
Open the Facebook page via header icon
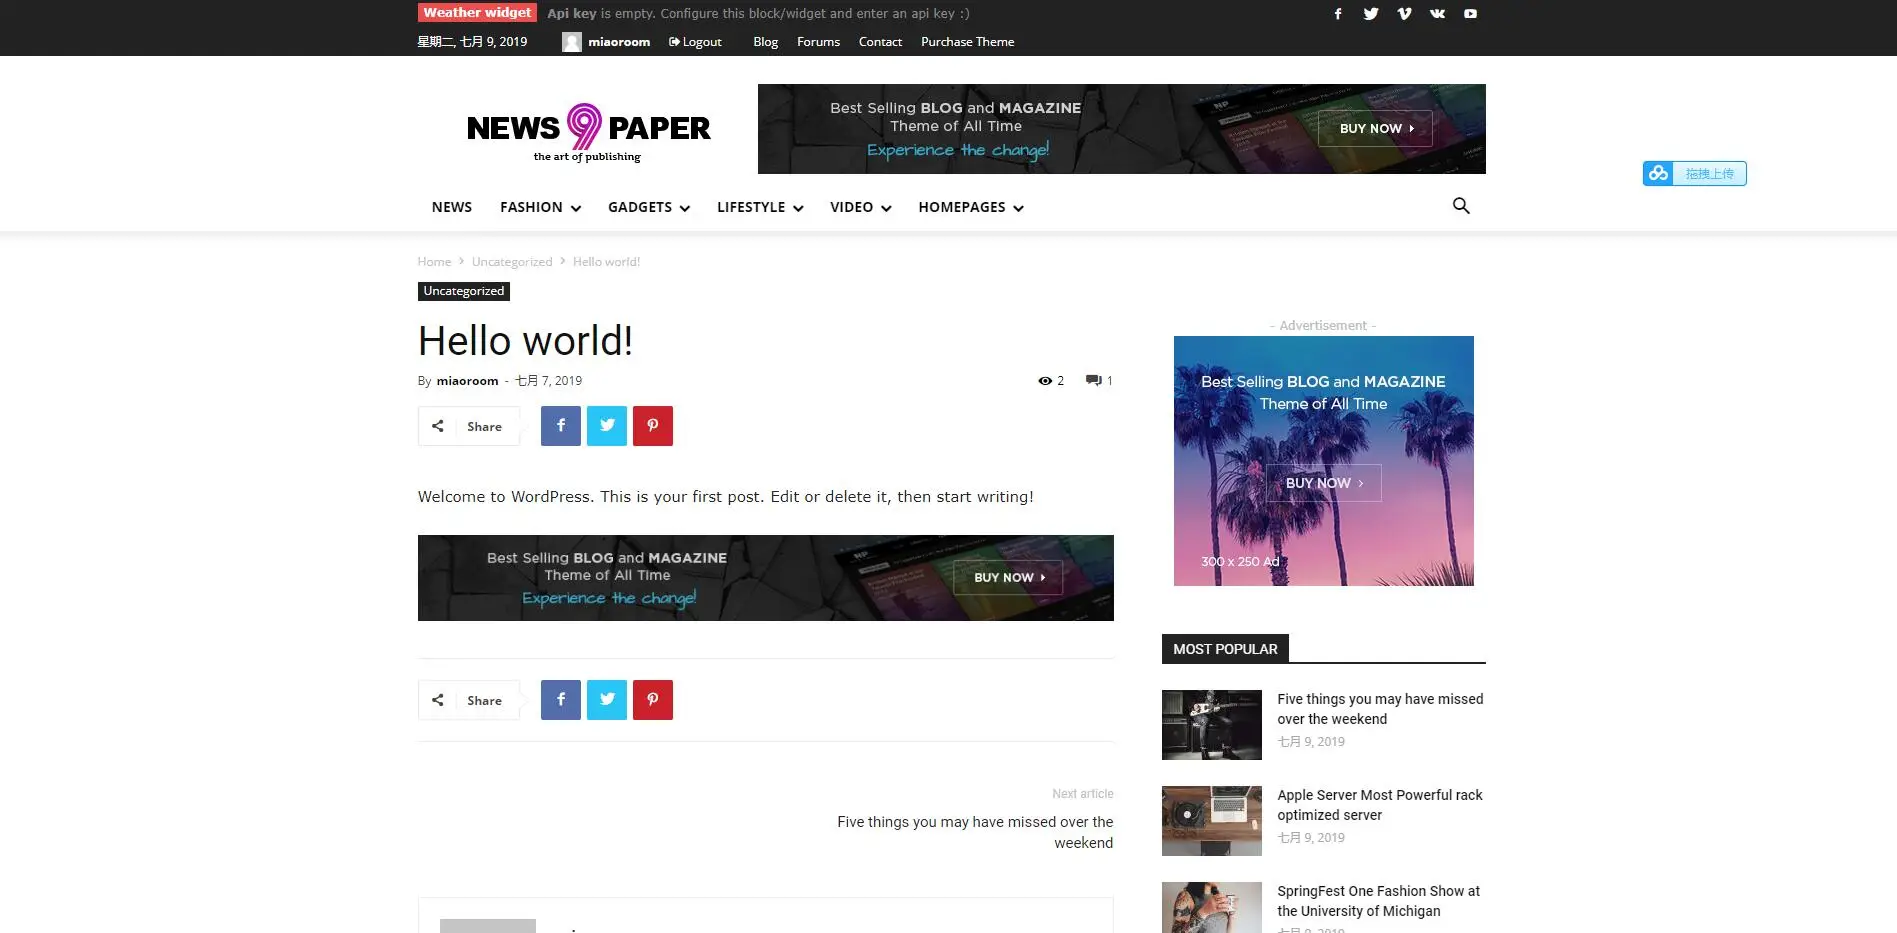[x=1338, y=13]
